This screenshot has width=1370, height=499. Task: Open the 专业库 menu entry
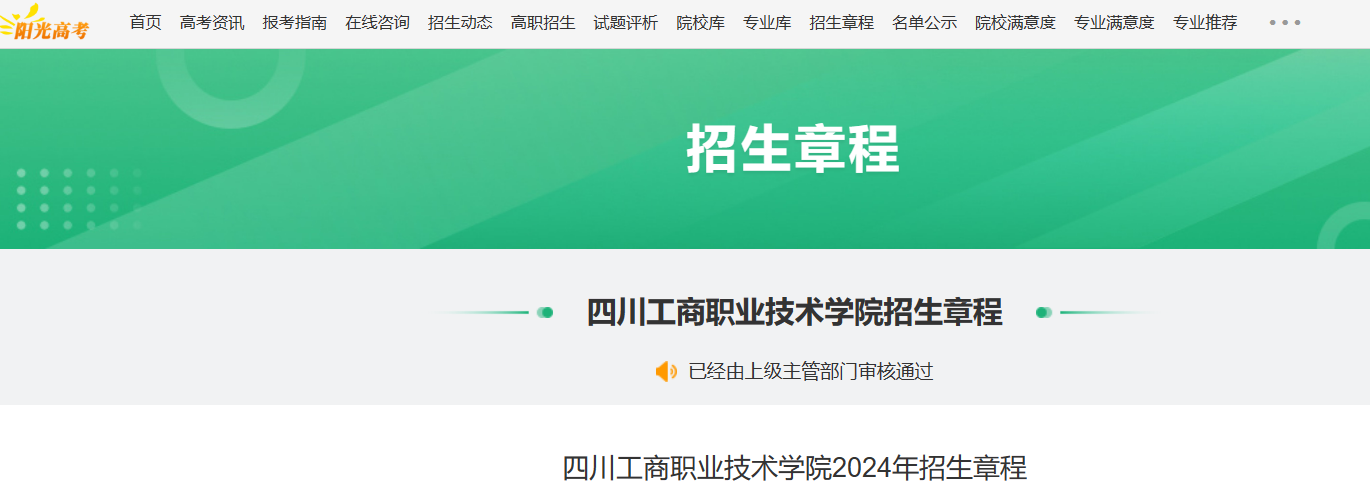767,22
